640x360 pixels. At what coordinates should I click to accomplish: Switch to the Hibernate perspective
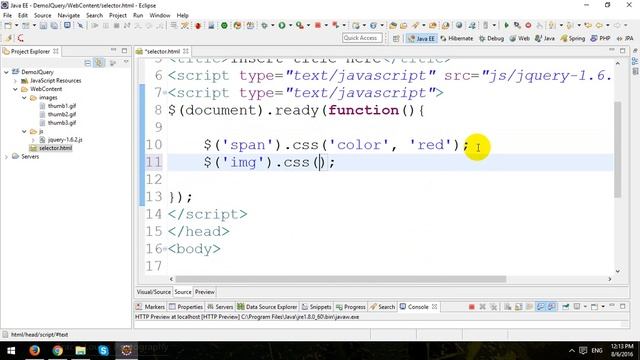[x=457, y=38]
